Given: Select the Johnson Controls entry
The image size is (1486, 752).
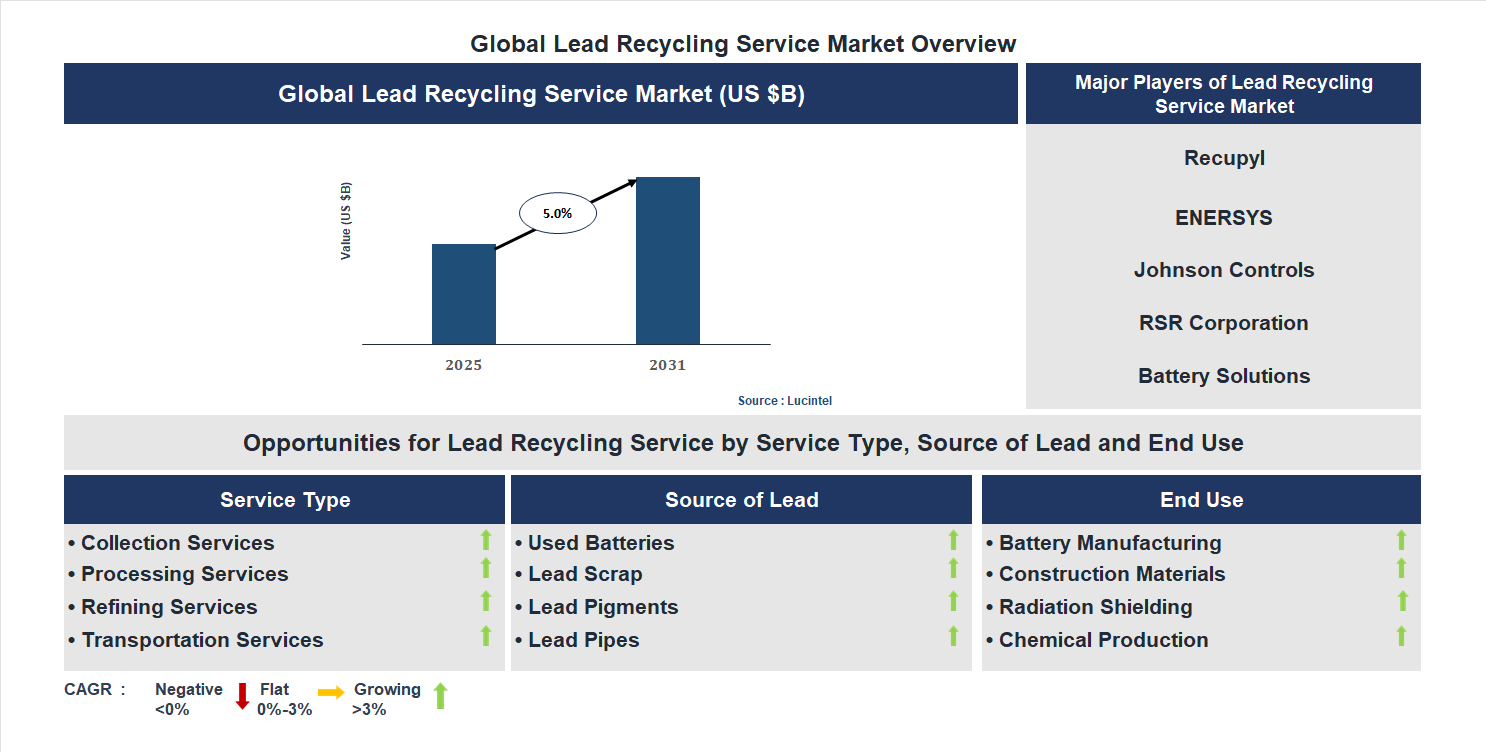Looking at the screenshot, I should pyautogui.click(x=1223, y=270).
